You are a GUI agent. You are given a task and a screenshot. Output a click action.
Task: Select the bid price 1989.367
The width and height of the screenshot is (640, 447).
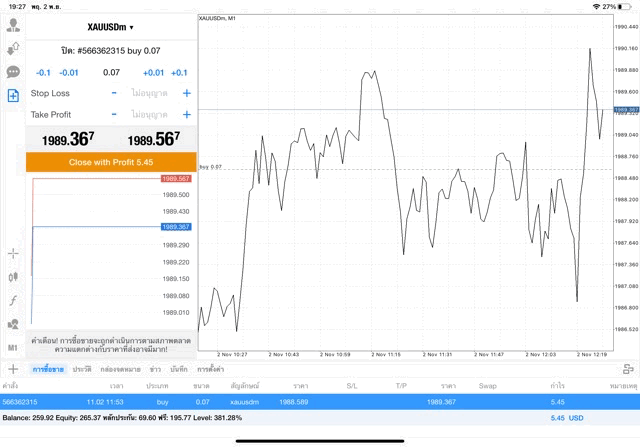point(68,140)
